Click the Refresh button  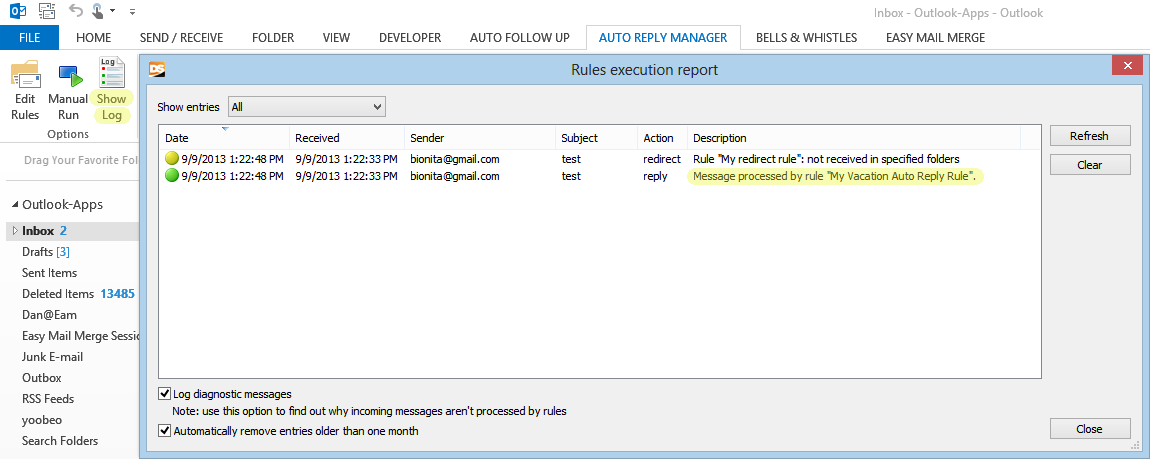(1089, 136)
